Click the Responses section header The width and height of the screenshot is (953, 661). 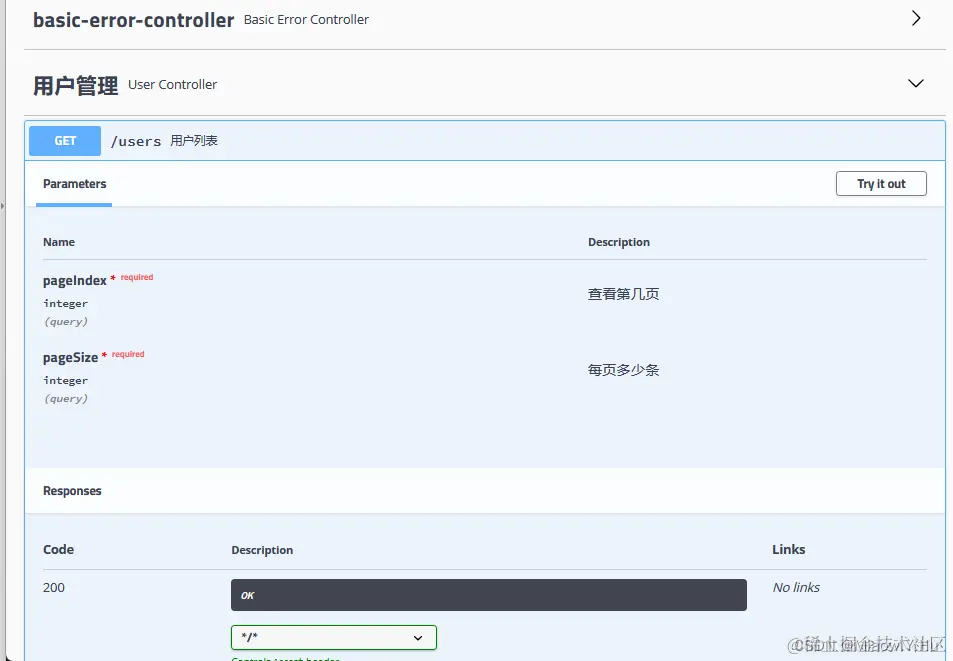pyautogui.click(x=72, y=491)
